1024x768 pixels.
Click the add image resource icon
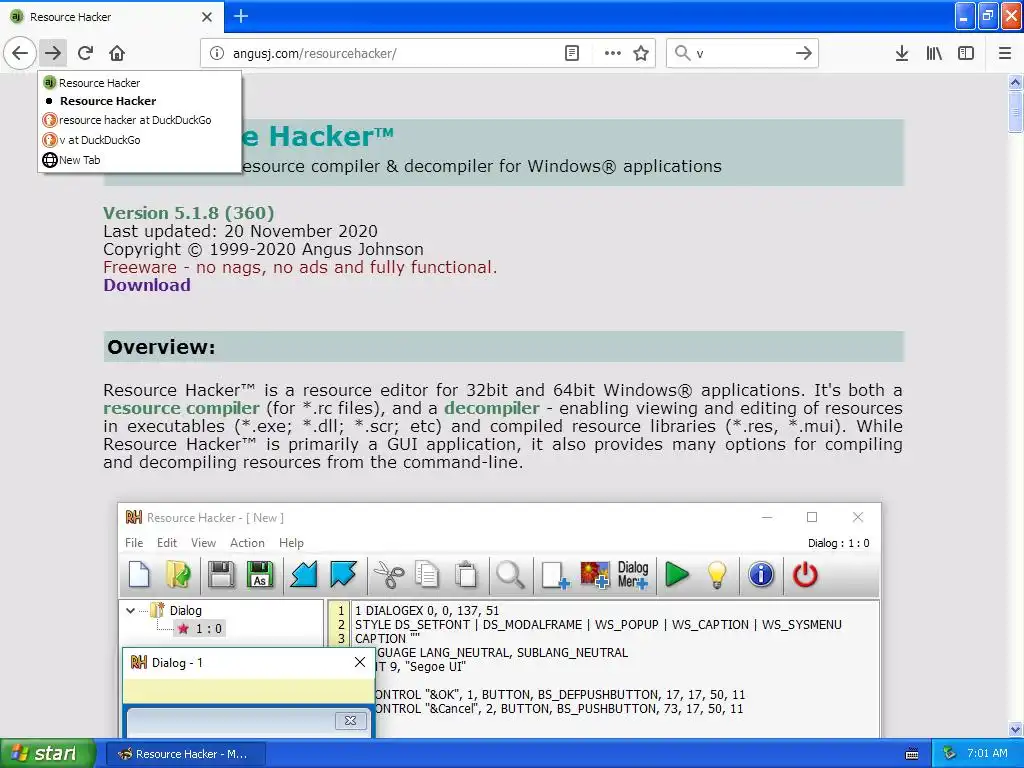tap(594, 575)
